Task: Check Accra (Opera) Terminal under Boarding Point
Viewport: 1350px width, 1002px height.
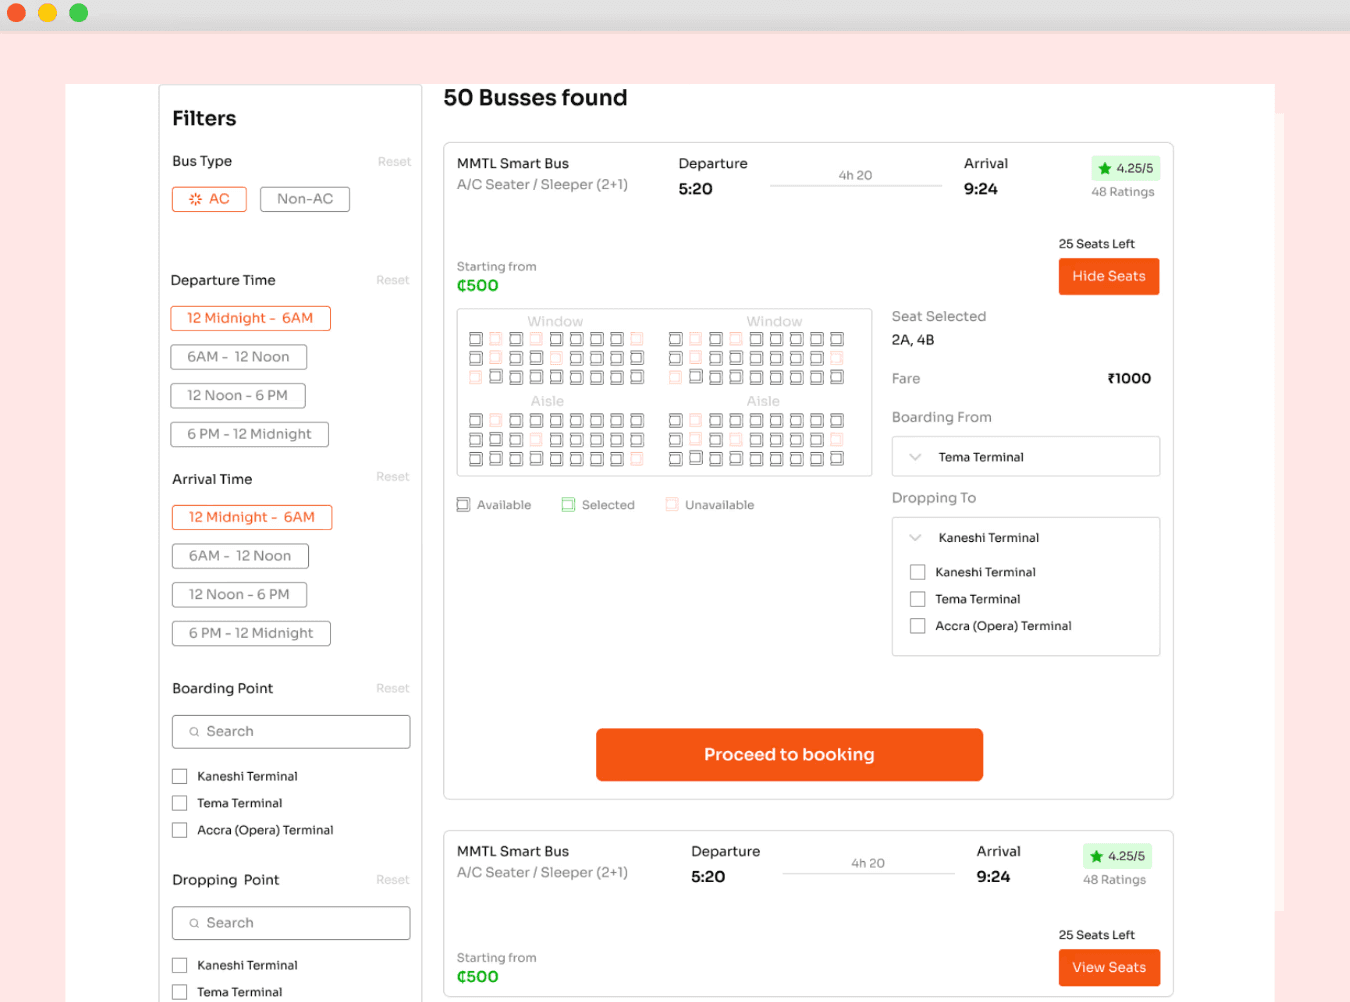Action: (180, 830)
